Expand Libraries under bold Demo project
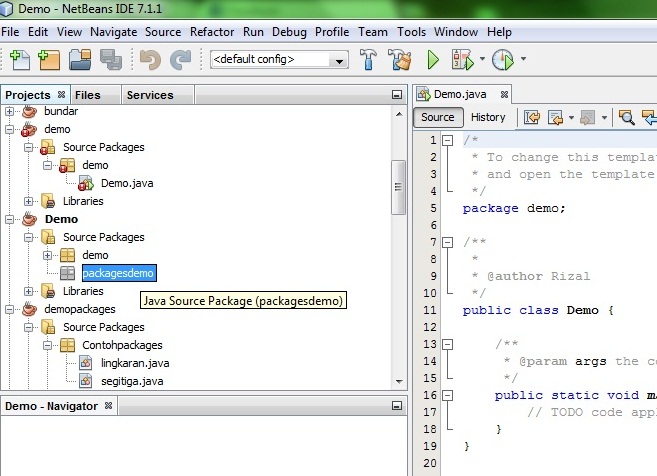This screenshot has width=657, height=476. coord(28,291)
